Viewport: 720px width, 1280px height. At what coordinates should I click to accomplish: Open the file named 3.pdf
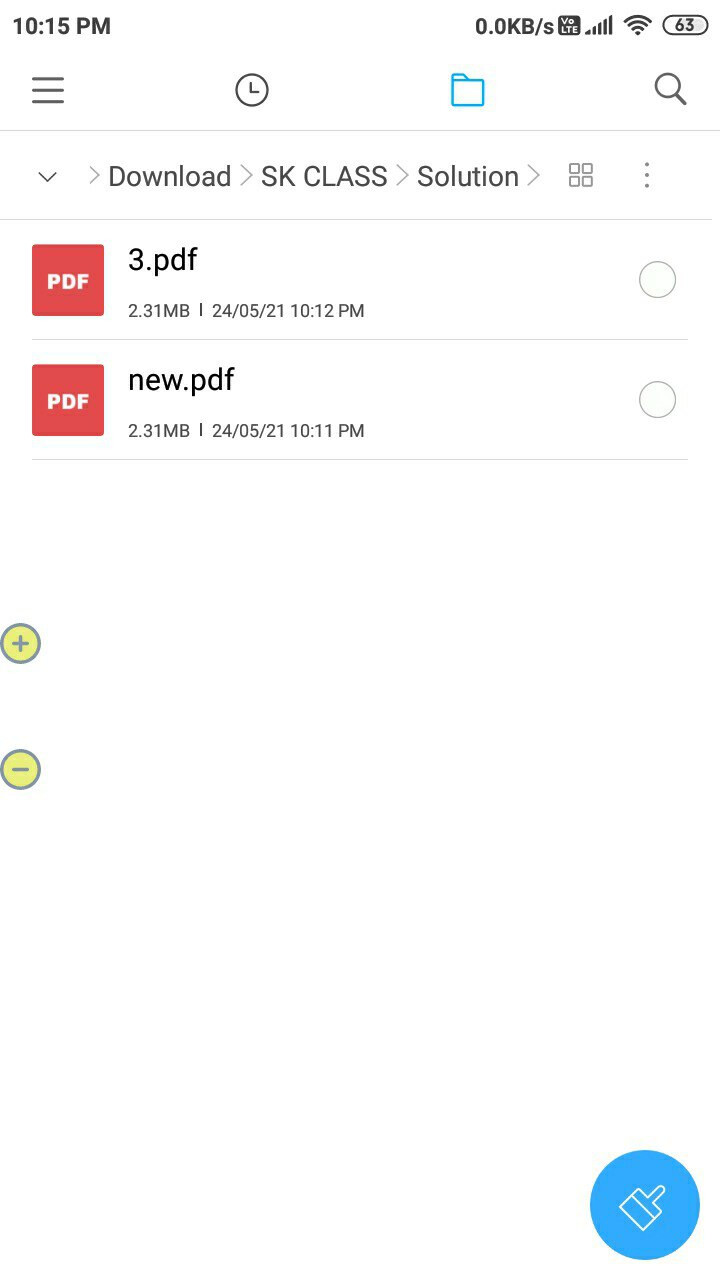click(x=163, y=260)
